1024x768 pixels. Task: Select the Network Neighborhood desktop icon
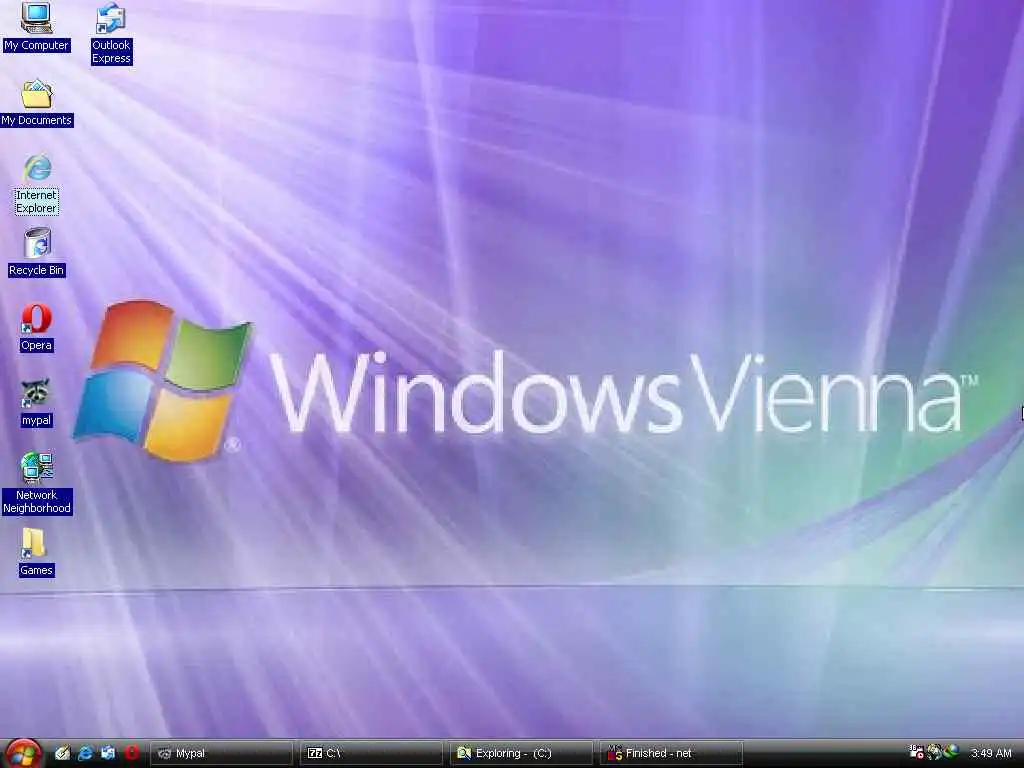[x=37, y=483]
